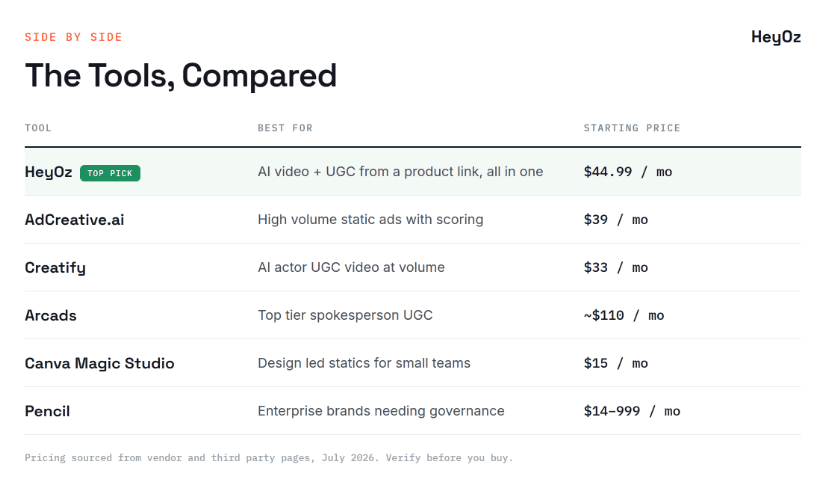Click the STARTING PRICE column header
Viewport: 813px width, 478px height.
632,128
